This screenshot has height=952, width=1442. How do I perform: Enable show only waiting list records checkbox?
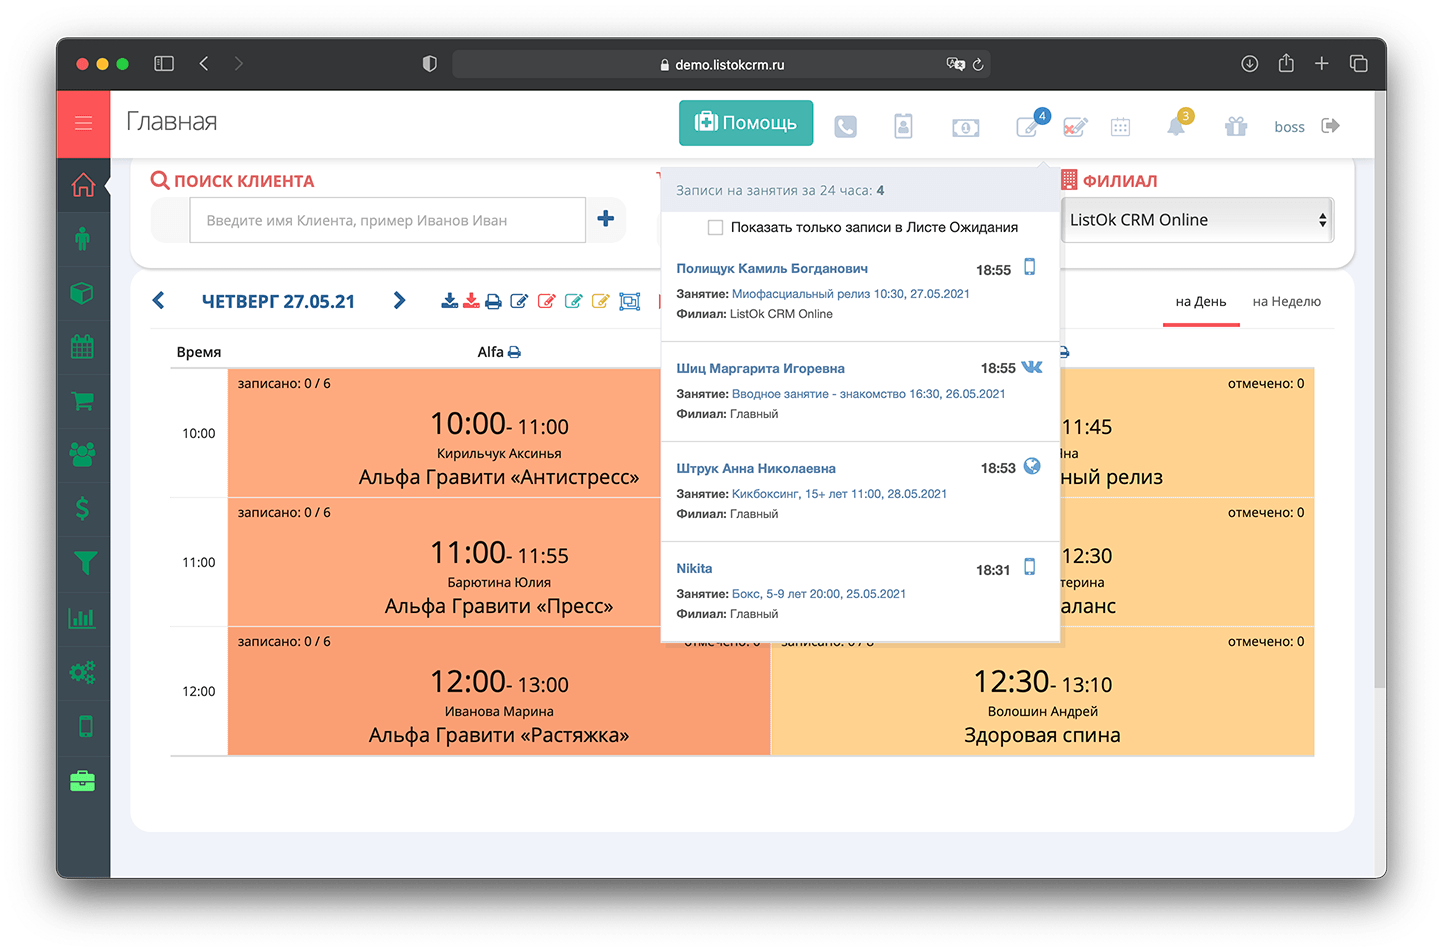tap(715, 228)
